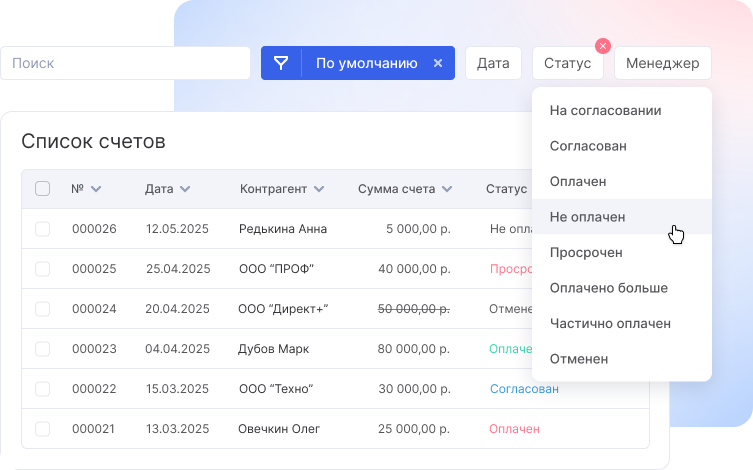Open Контрагент column chevron
This screenshot has height=470, width=753.
pyautogui.click(x=318, y=189)
